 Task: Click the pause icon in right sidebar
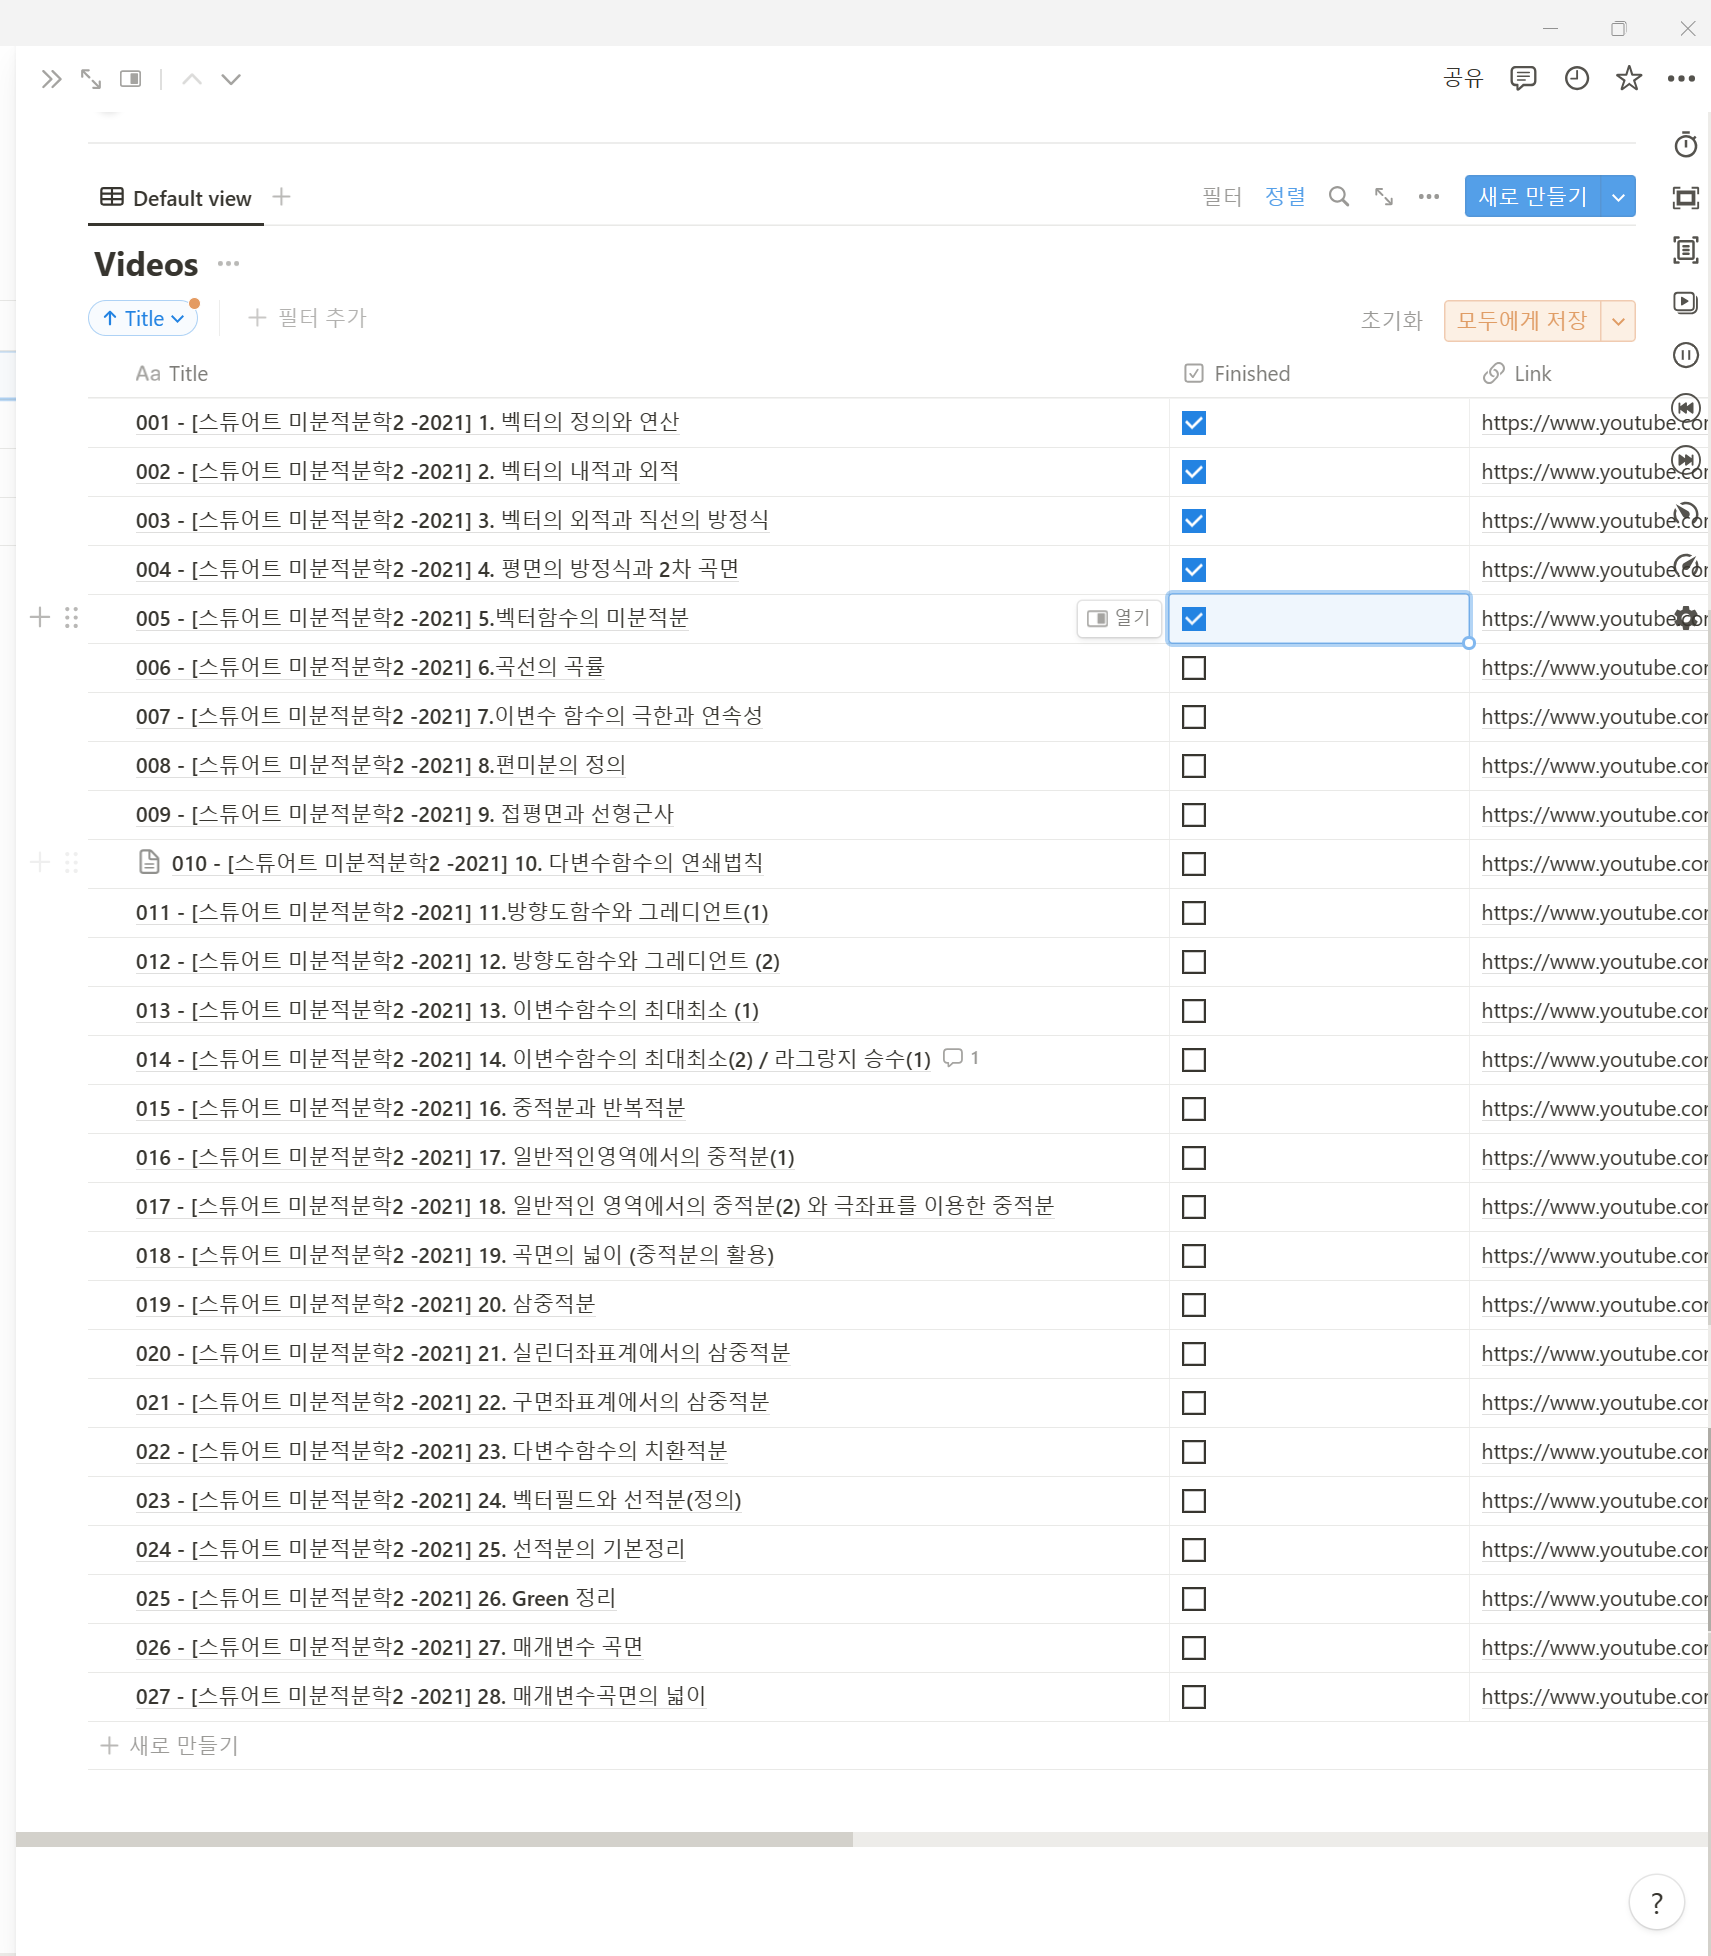[x=1686, y=355]
